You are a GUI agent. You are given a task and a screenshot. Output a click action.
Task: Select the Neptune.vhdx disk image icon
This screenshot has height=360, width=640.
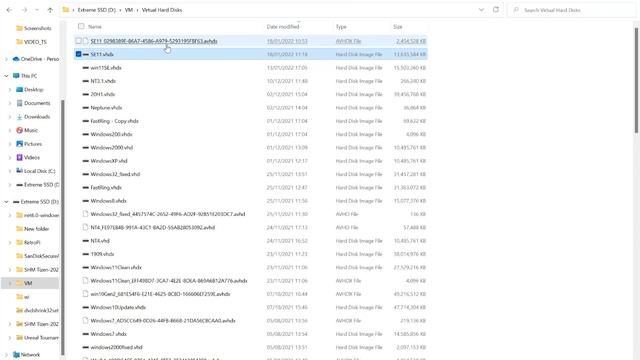coord(85,108)
